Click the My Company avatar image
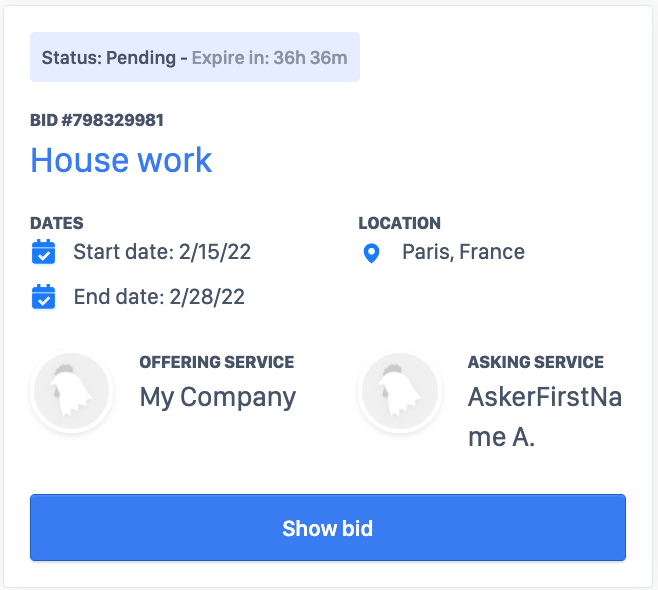The width and height of the screenshot is (658, 590). point(71,394)
